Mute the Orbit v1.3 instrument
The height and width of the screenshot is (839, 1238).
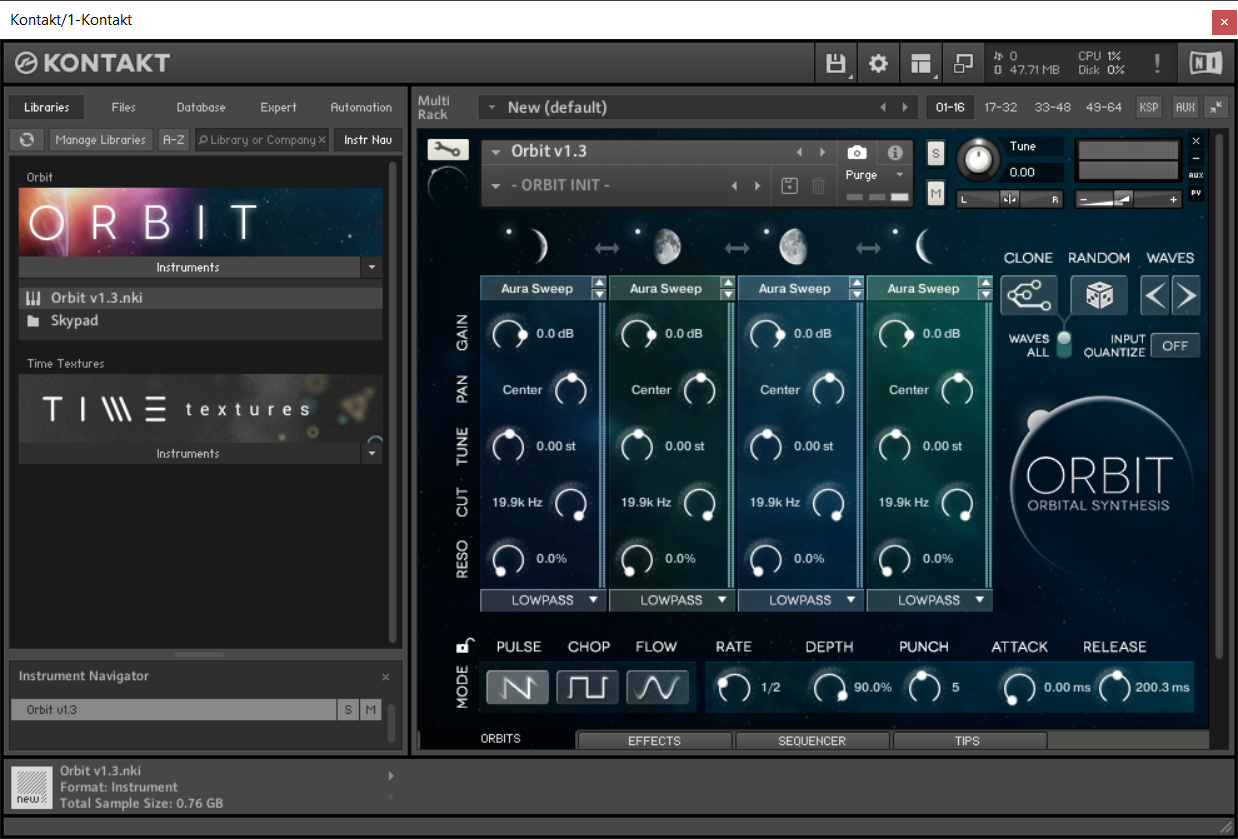click(935, 193)
